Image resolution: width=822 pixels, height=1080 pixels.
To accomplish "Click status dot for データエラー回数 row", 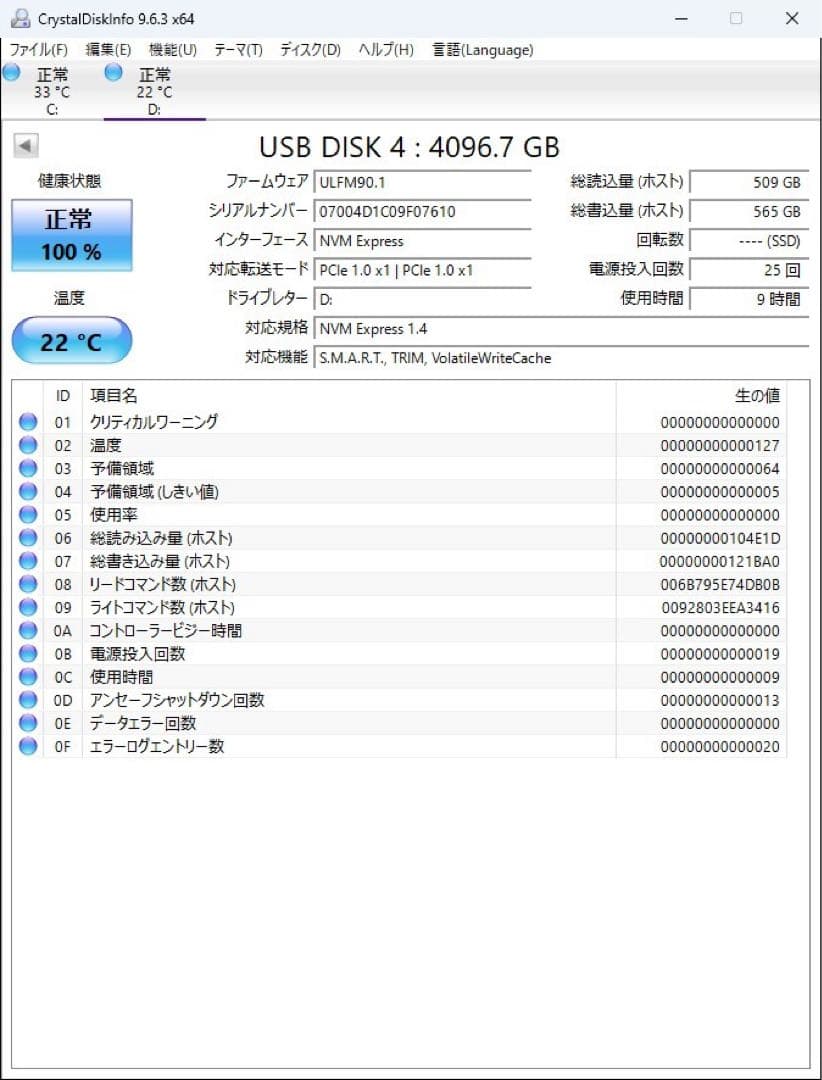I will (x=28, y=723).
